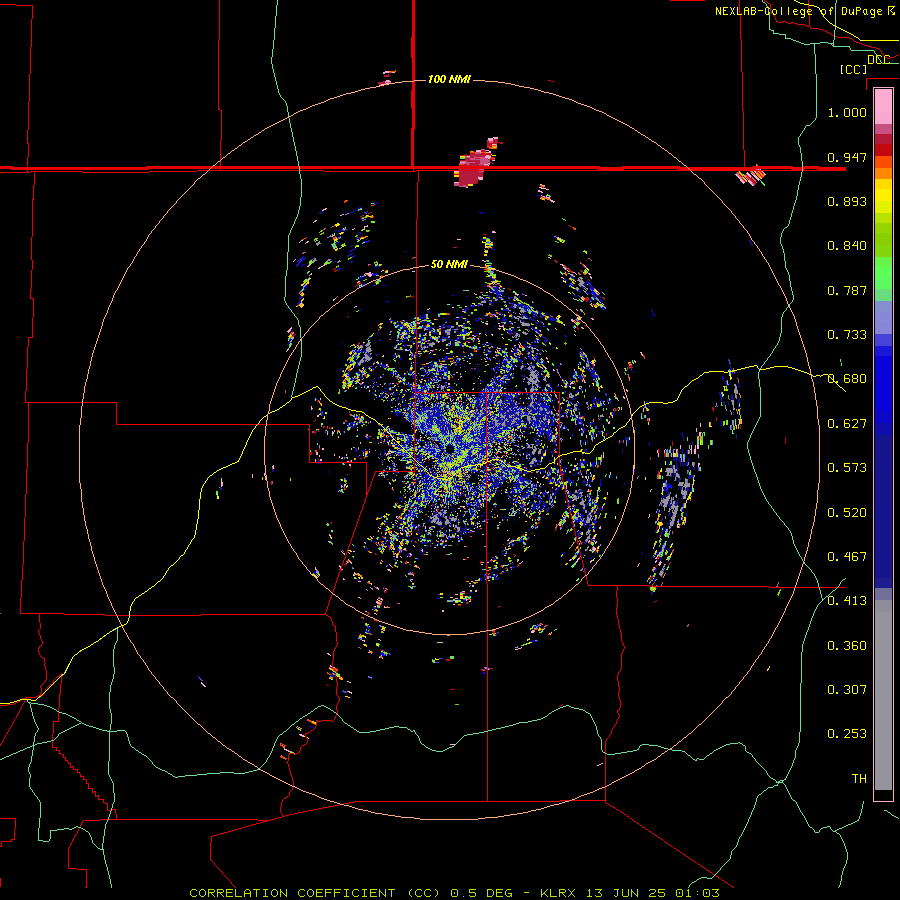The height and width of the screenshot is (900, 900).
Task: Click the 0.253 legend value
Action: pyautogui.click(x=847, y=734)
